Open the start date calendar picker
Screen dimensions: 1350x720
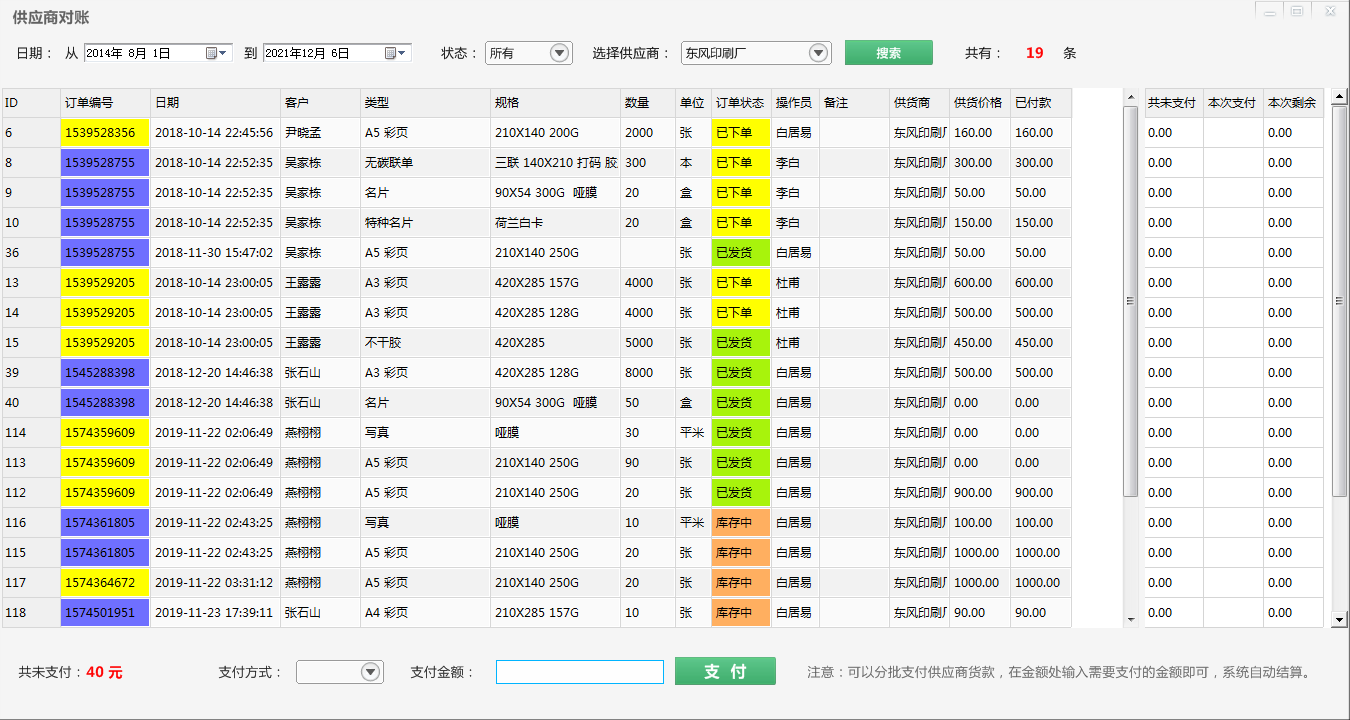click(x=217, y=53)
